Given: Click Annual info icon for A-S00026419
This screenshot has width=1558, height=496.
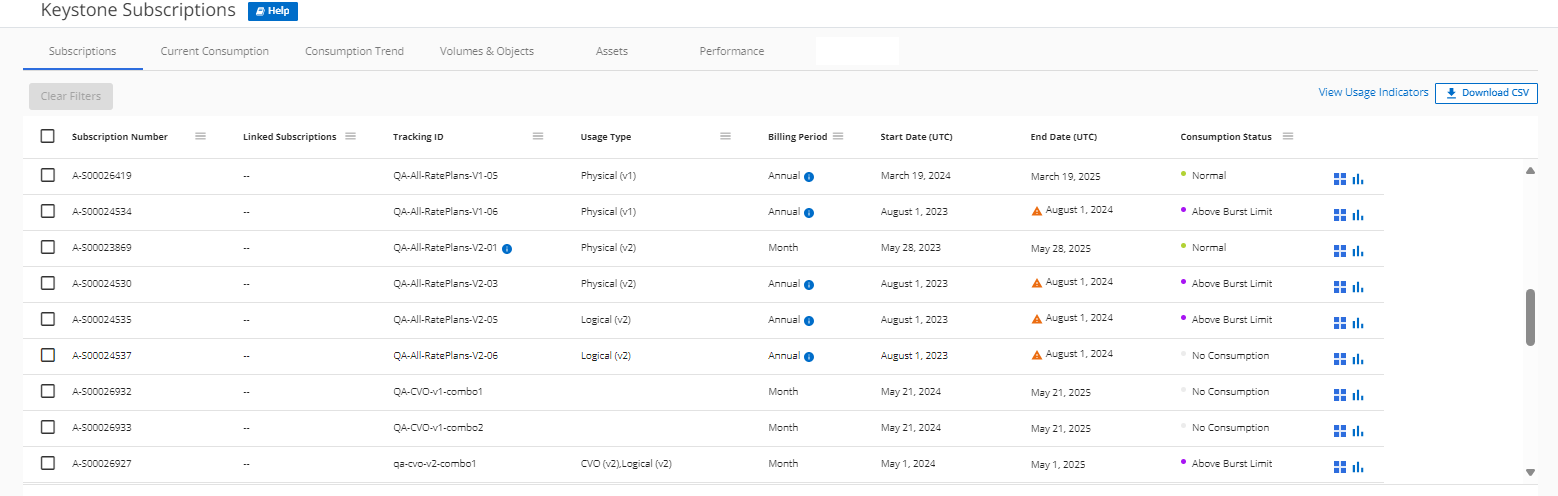Looking at the screenshot, I should [809, 176].
